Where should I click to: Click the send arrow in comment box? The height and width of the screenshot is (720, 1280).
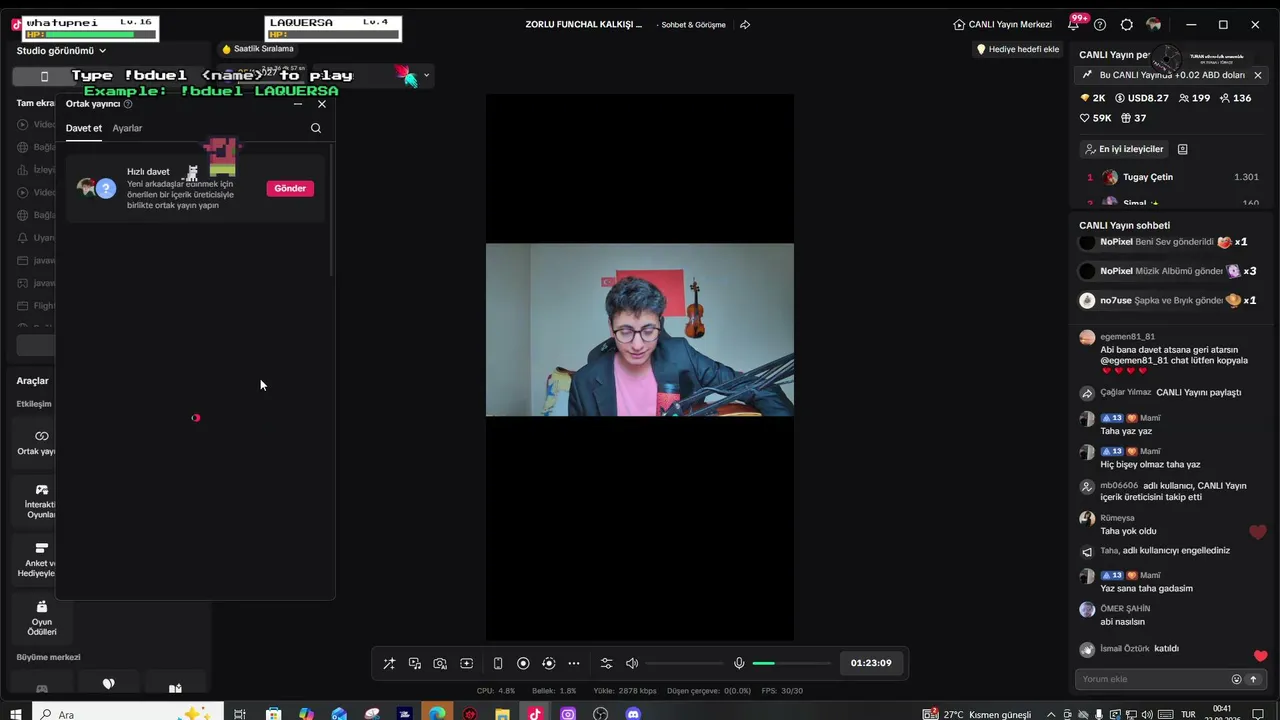coord(1253,679)
